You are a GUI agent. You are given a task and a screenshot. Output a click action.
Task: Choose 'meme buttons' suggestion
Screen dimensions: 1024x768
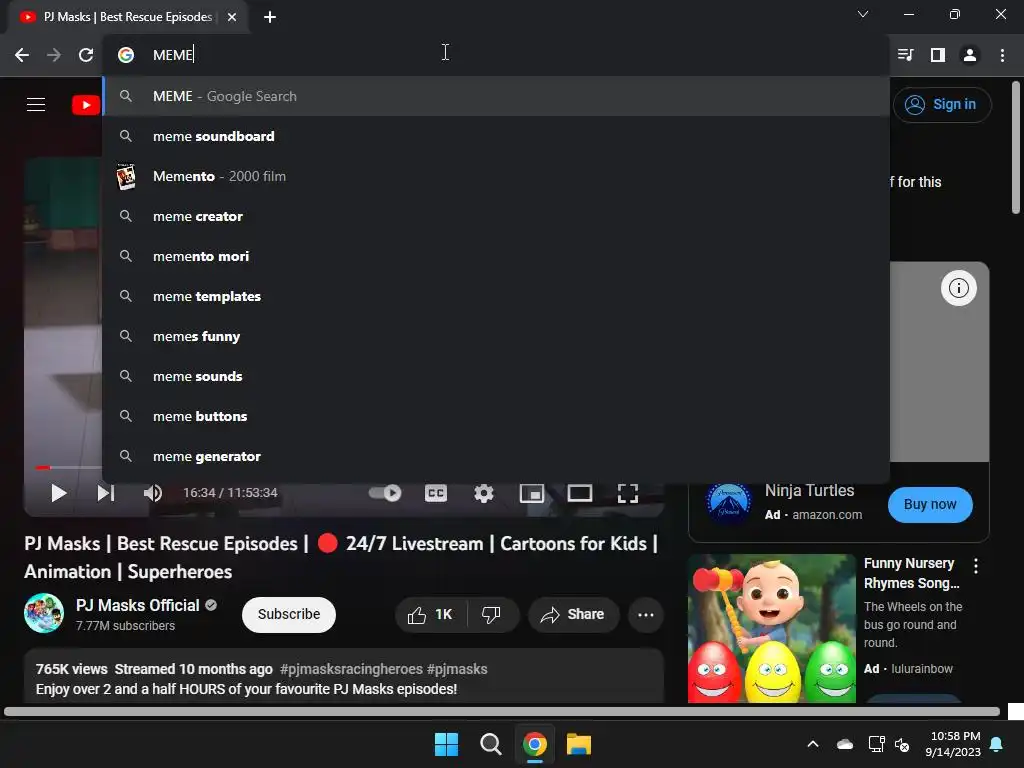point(496,416)
